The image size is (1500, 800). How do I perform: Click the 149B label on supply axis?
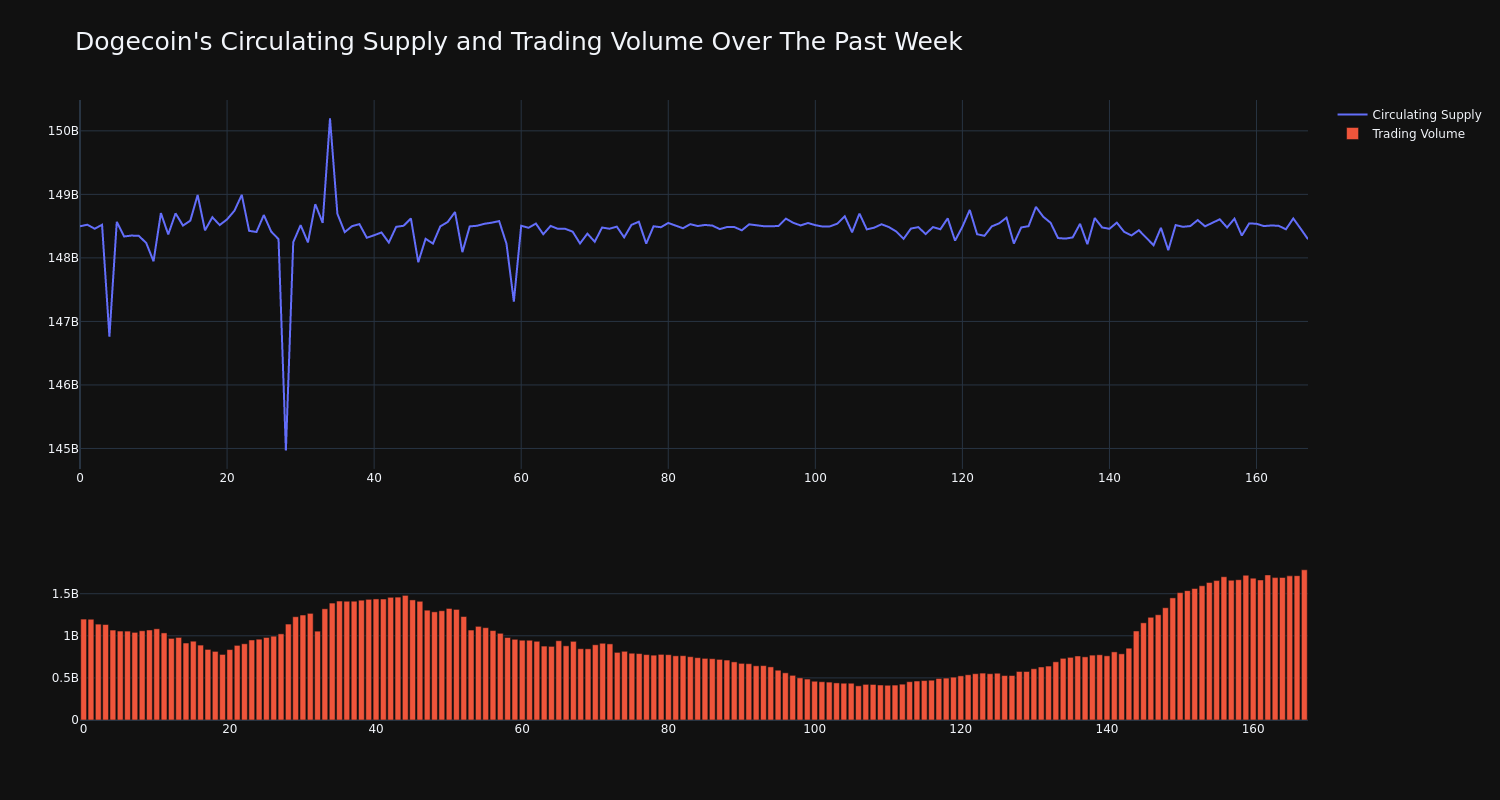(x=63, y=194)
